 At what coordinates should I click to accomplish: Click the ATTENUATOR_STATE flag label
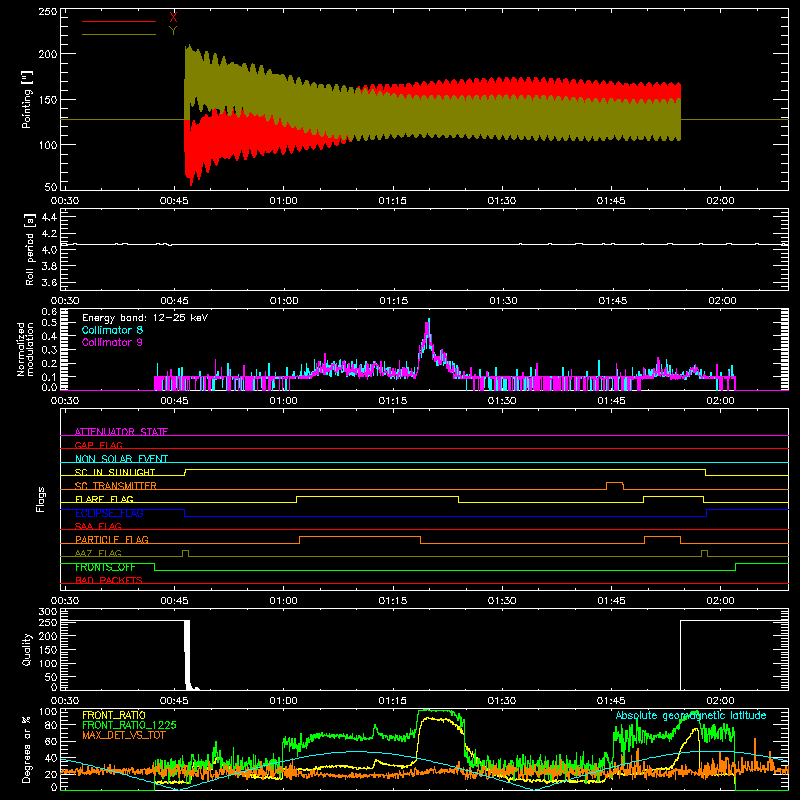121,432
